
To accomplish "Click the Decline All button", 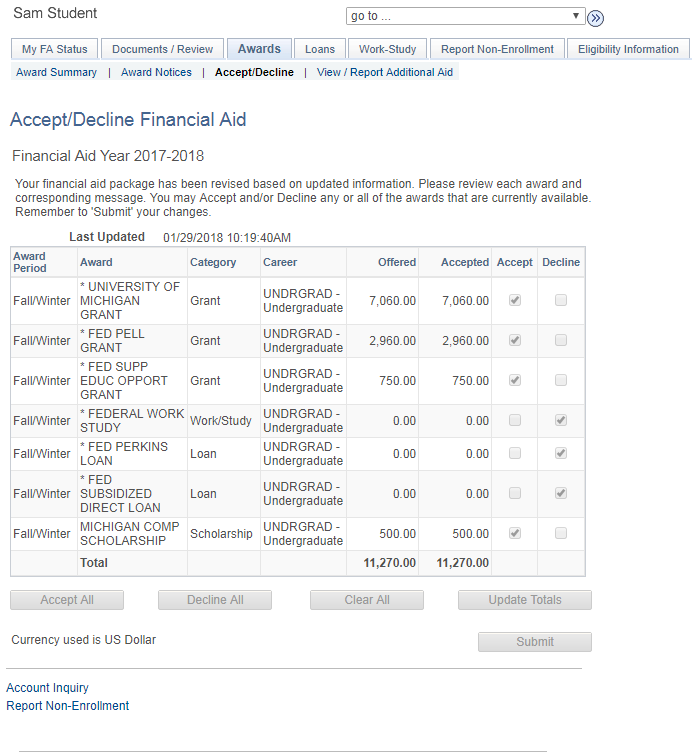I will 215,600.
